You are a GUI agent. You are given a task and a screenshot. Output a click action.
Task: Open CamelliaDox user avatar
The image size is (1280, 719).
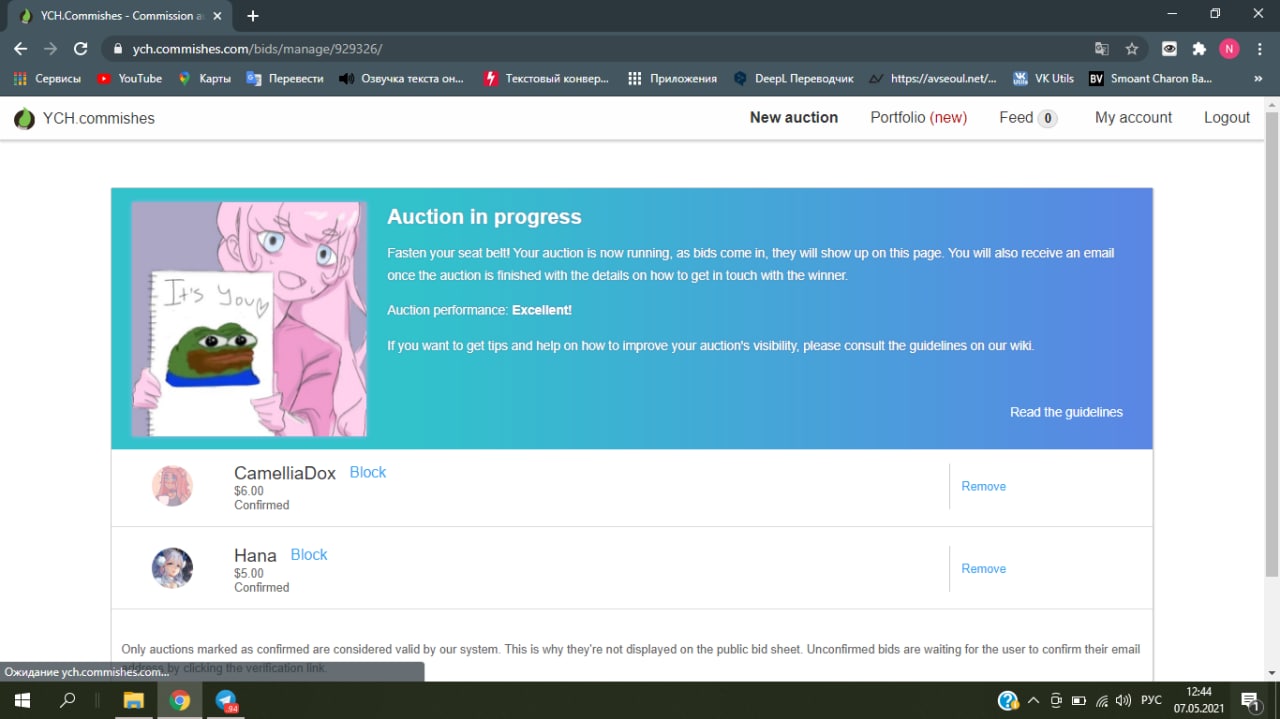[172, 486]
